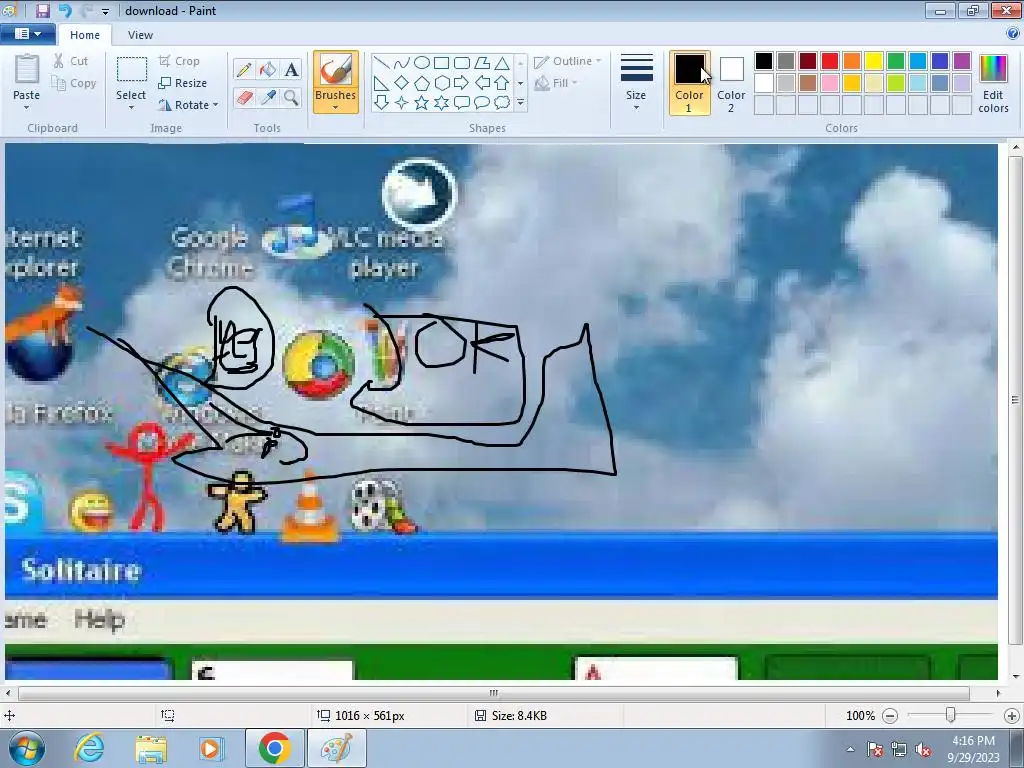Screen dimensions: 1024x768
Task: Open the Select dropdown arrow
Action: [x=131, y=108]
